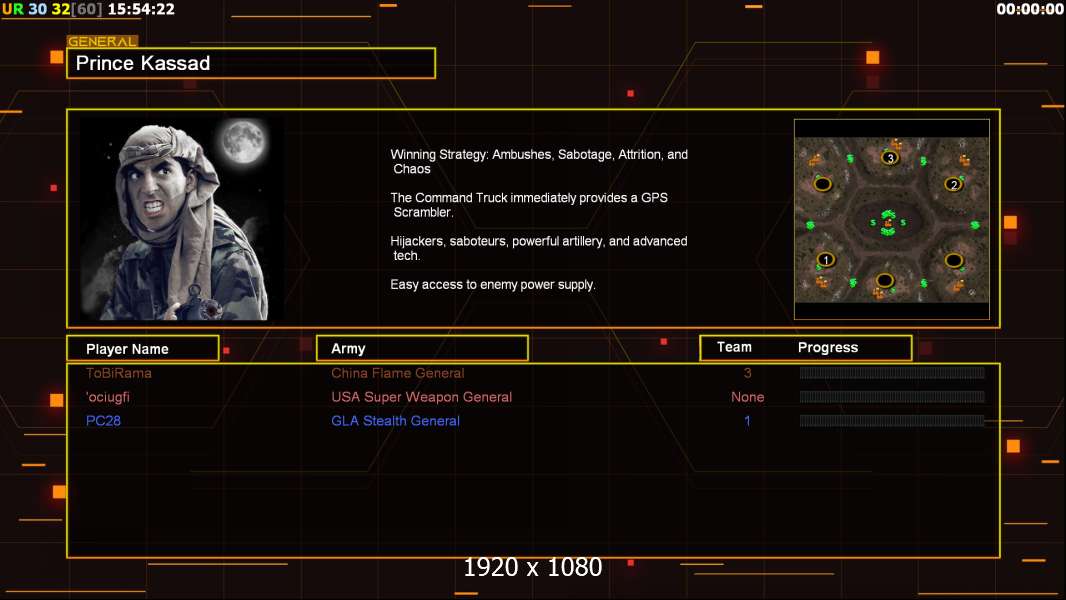Click 'ociugfi's loading progress bar

[892, 396]
